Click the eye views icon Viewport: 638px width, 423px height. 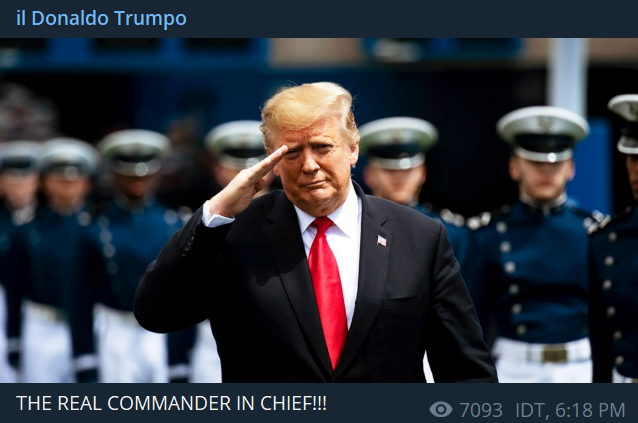point(441,409)
